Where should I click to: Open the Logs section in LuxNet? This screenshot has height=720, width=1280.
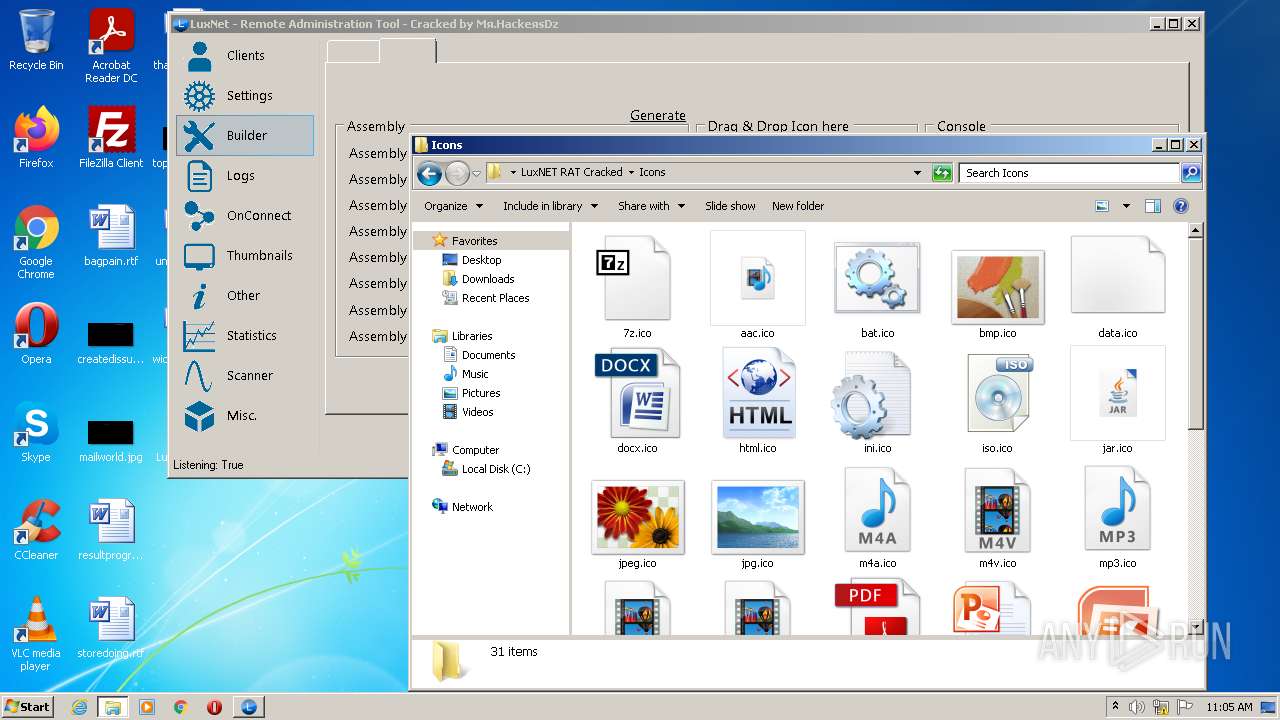pos(245,176)
